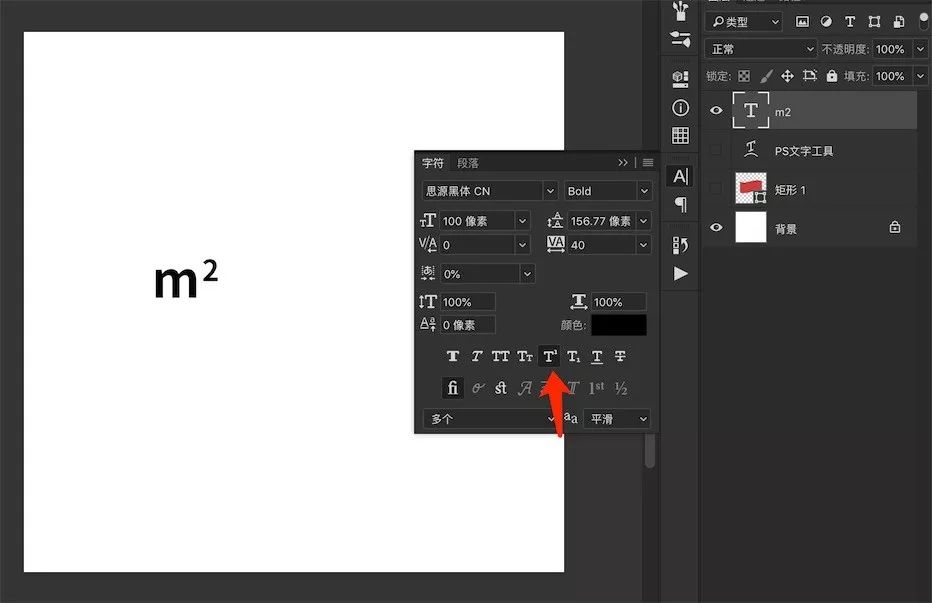
Task: Edit the font size value 100 像素
Action: click(470, 220)
